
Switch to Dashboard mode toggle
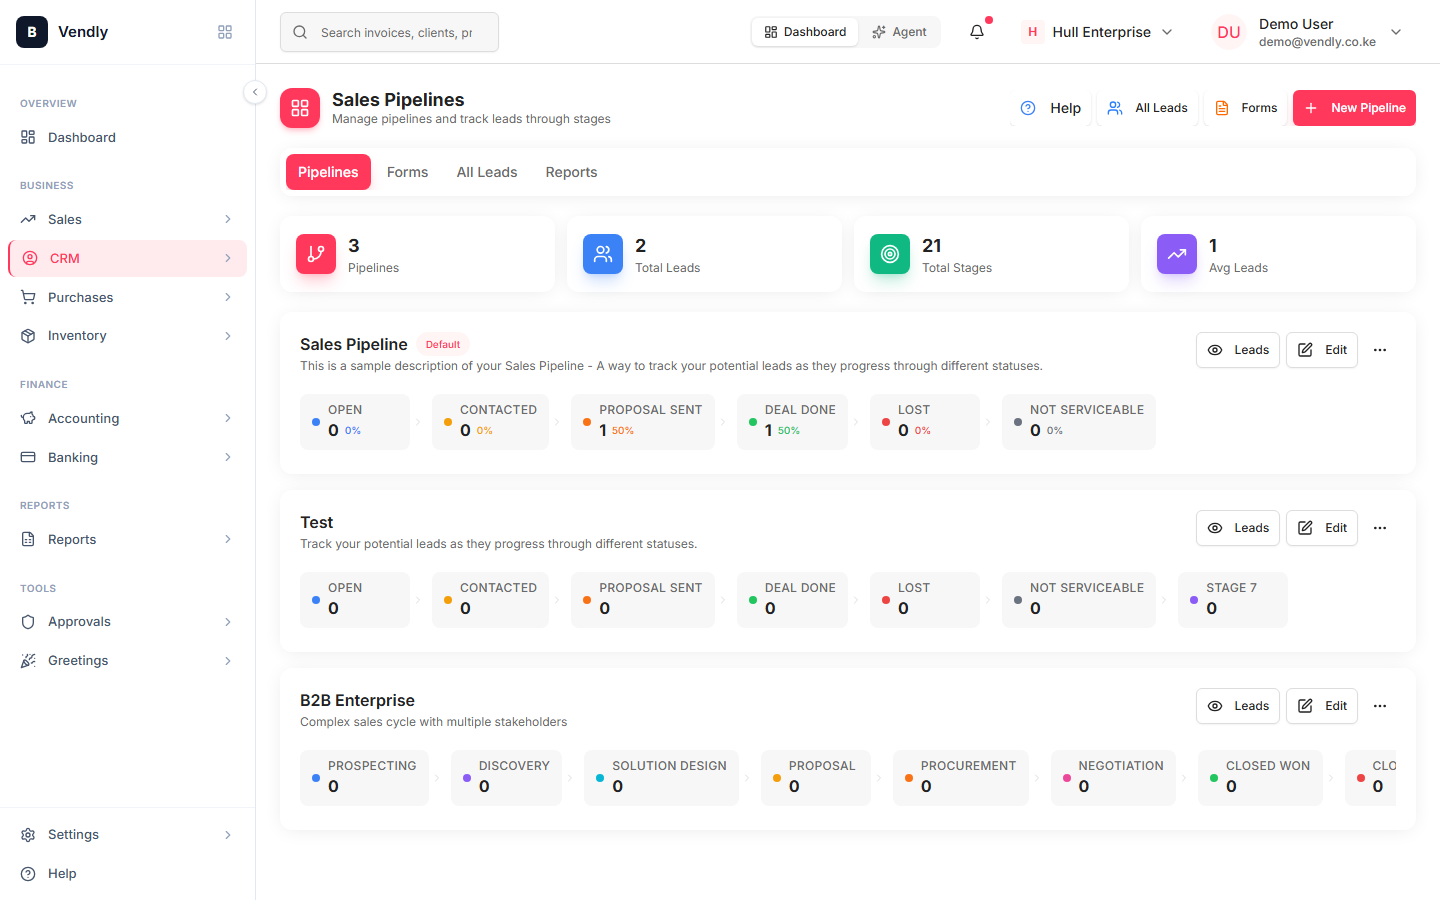click(805, 32)
